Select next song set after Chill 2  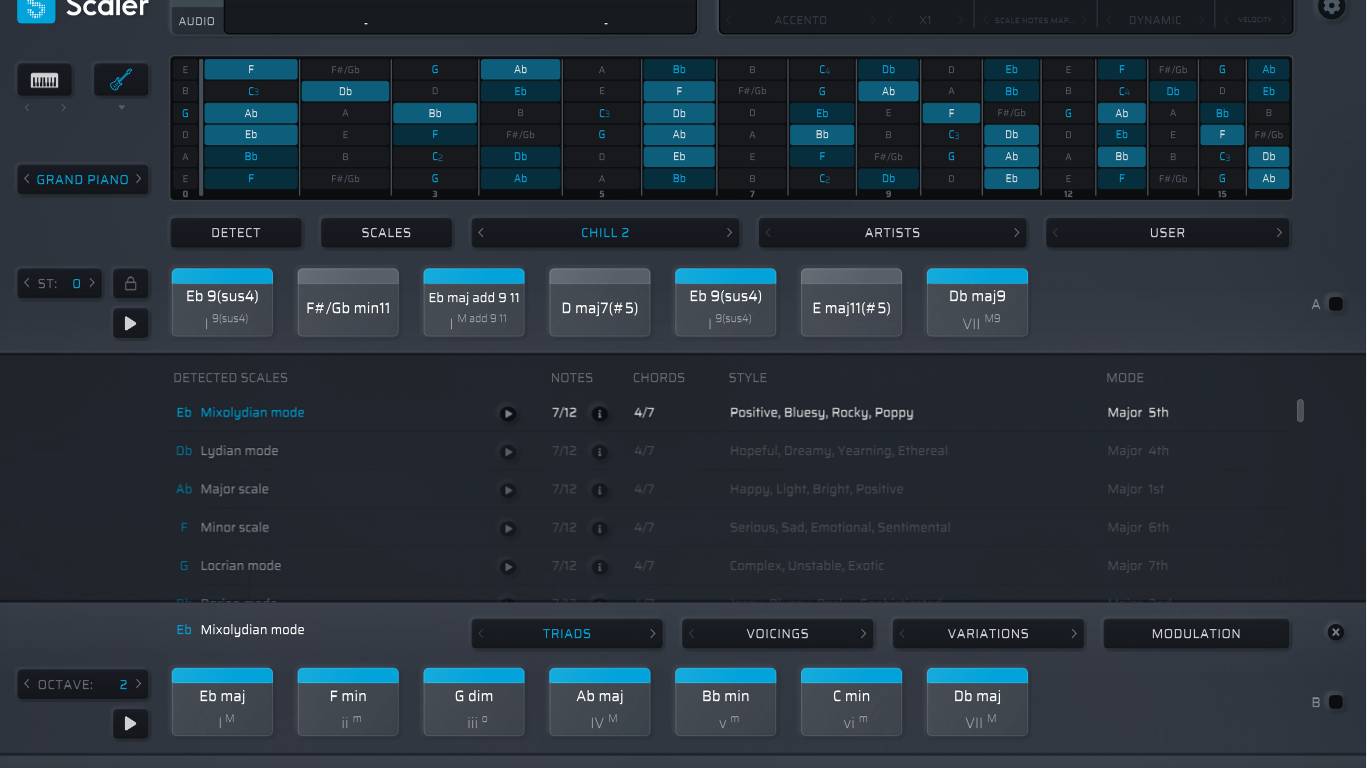(729, 233)
